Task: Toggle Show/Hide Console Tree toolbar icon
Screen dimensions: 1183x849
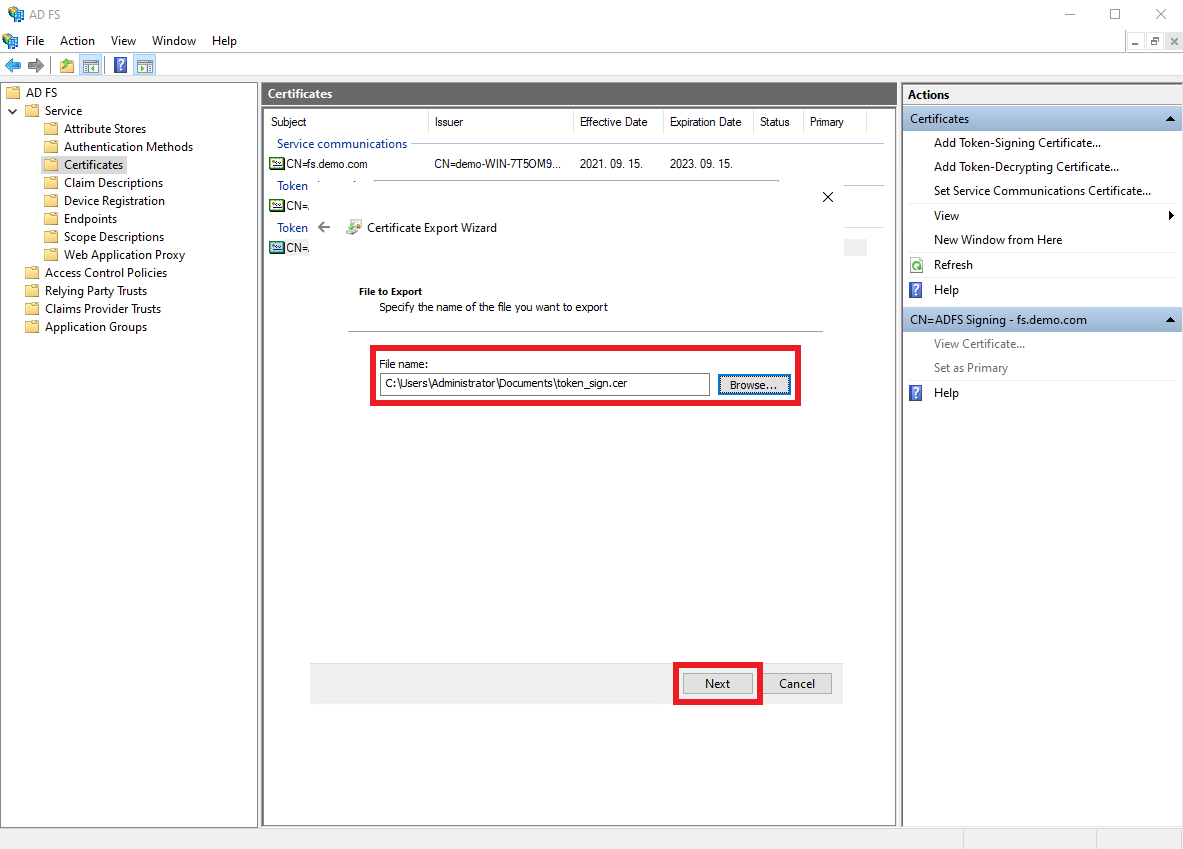Action: pos(91,66)
